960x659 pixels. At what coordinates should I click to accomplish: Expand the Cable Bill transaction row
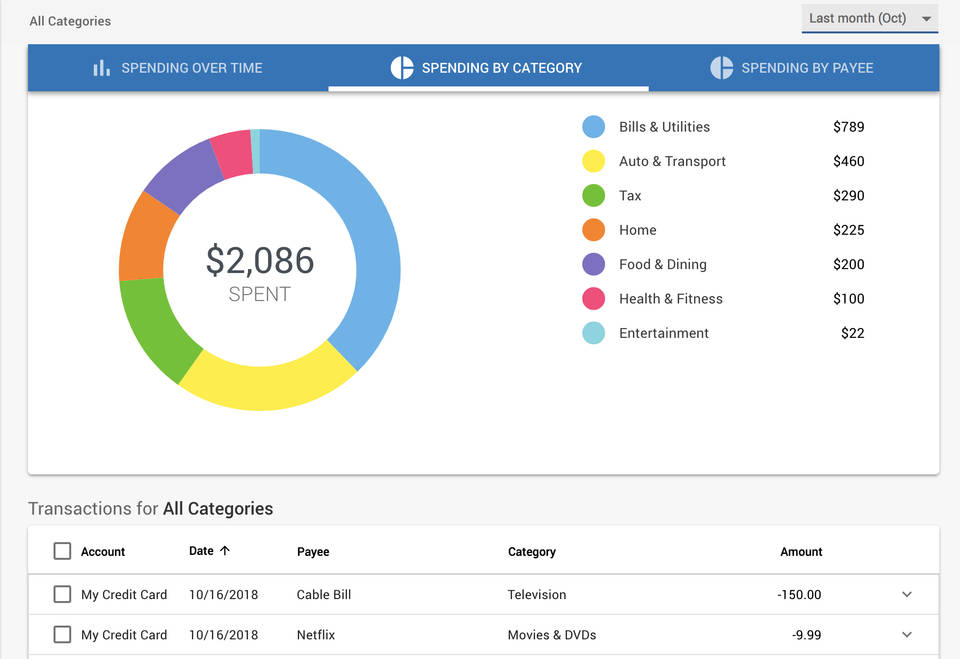pos(906,594)
